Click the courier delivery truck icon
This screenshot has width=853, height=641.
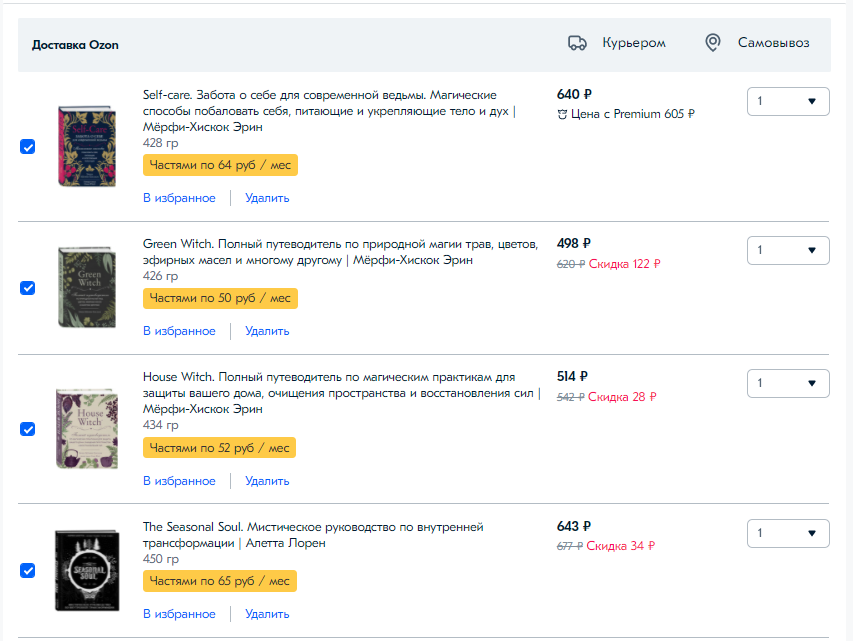pos(577,43)
